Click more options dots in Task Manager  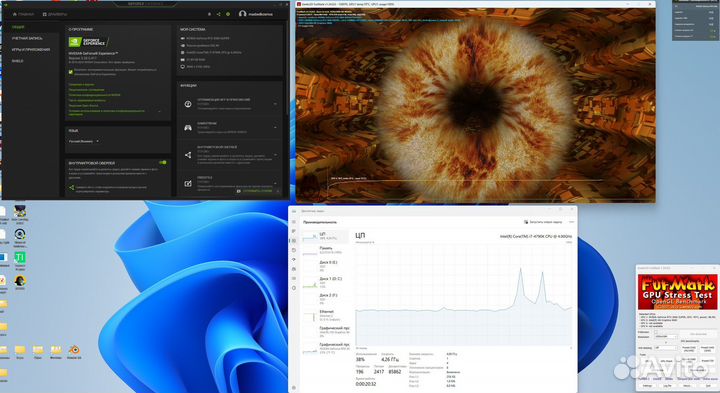coord(572,222)
